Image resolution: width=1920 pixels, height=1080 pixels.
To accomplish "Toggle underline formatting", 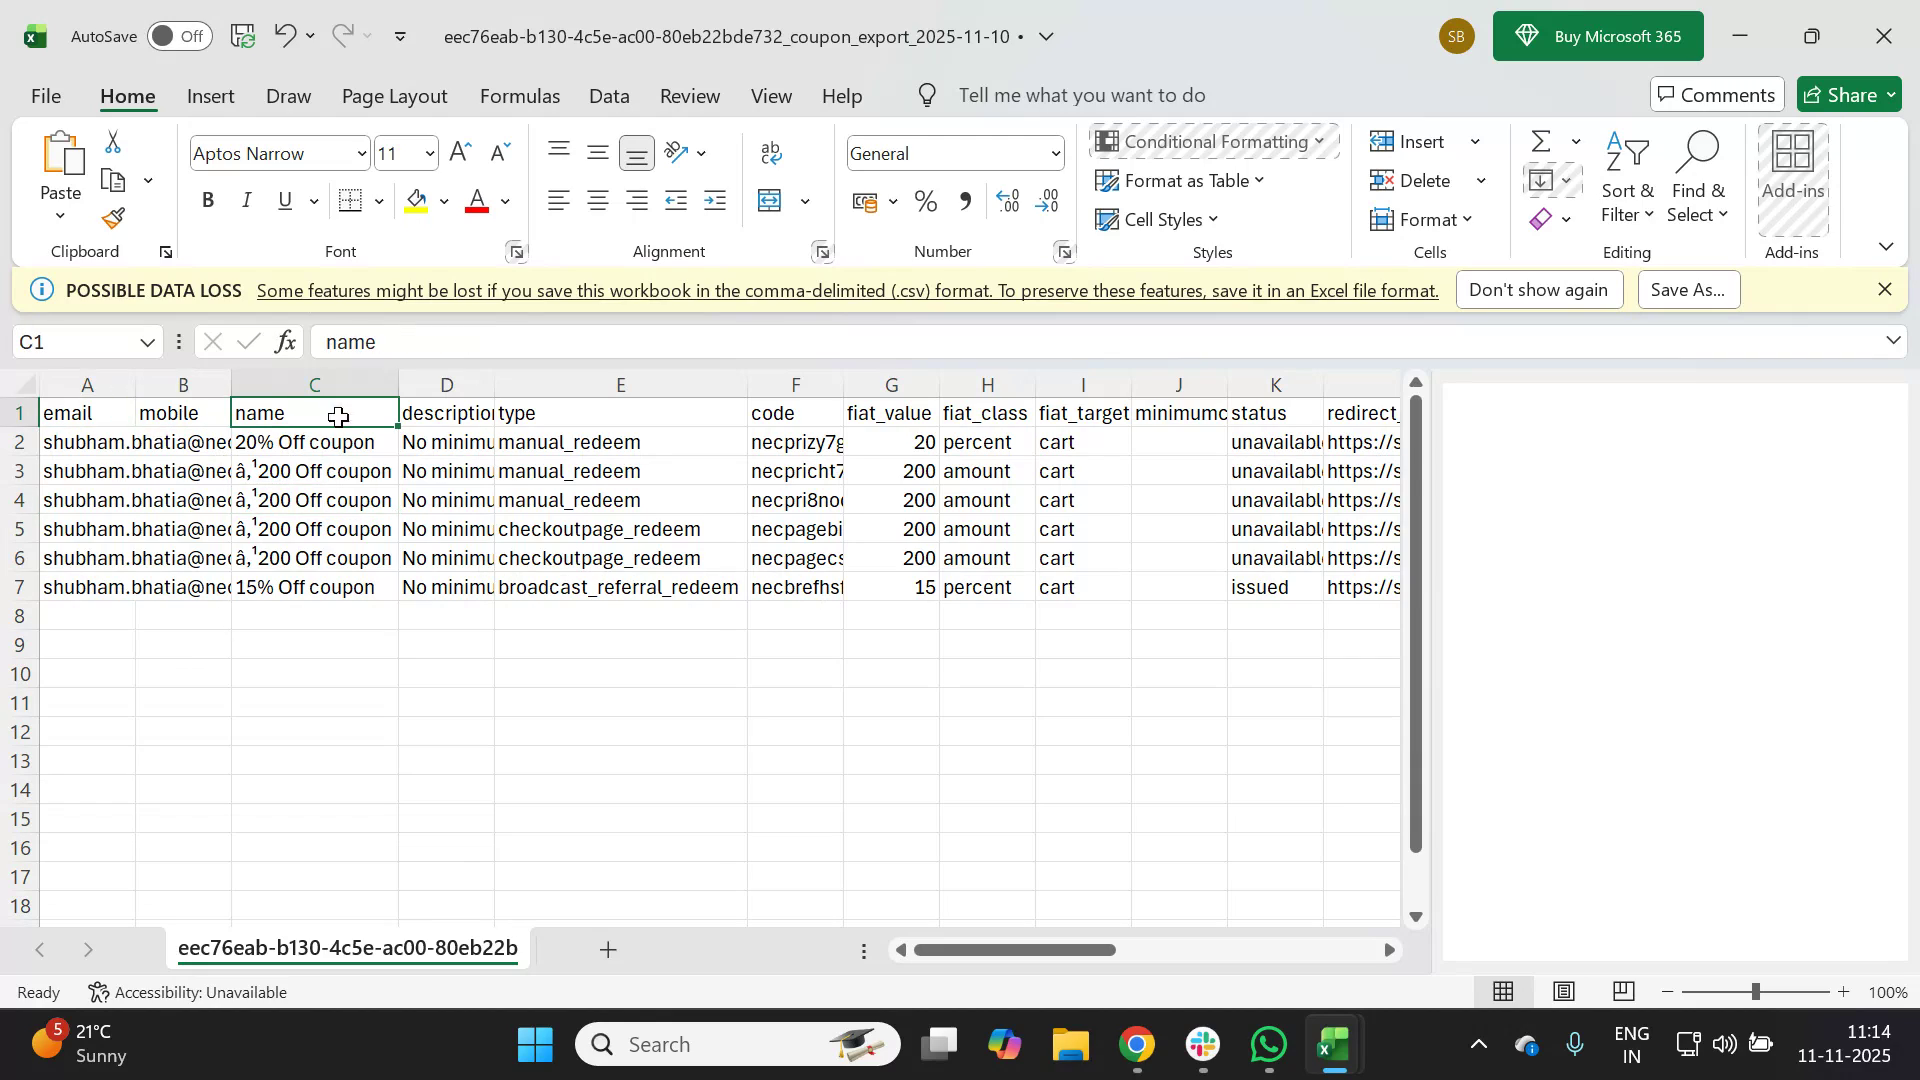I will pyautogui.click(x=284, y=200).
